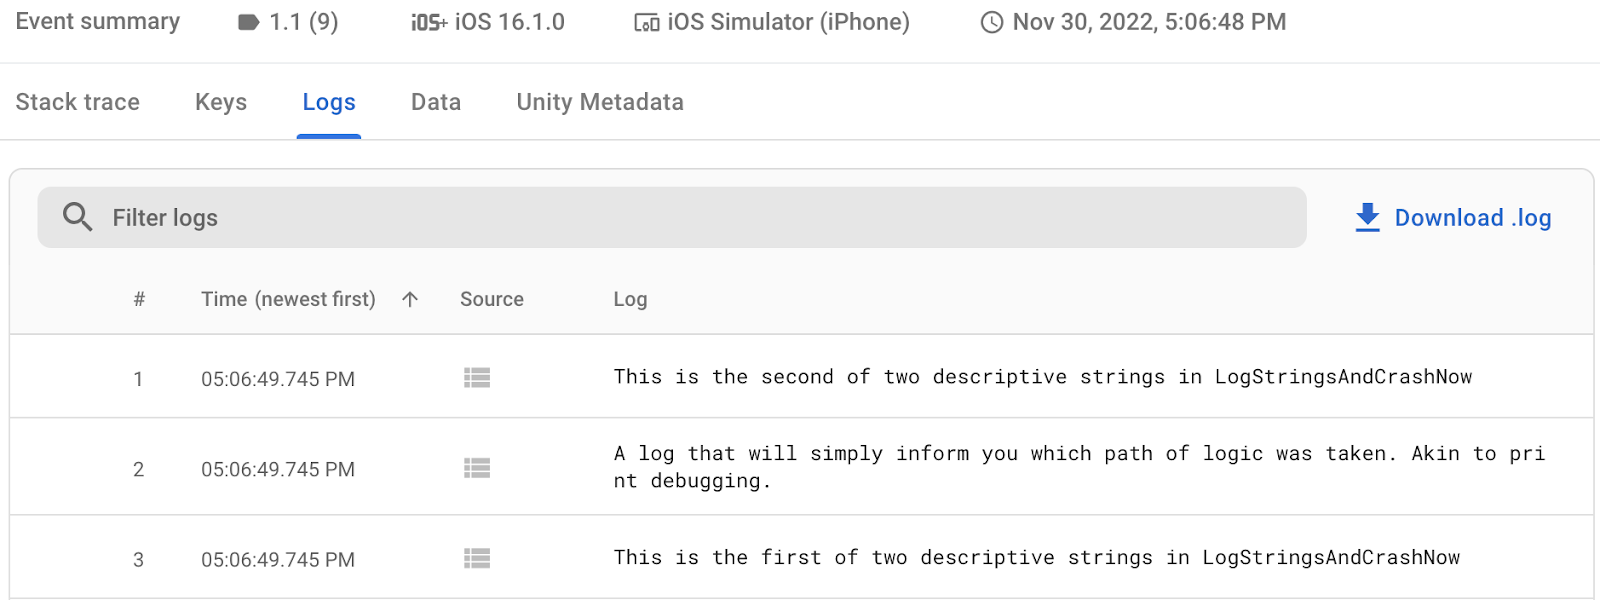
Task: Toggle sort order arrow for Time column
Action: (x=410, y=299)
